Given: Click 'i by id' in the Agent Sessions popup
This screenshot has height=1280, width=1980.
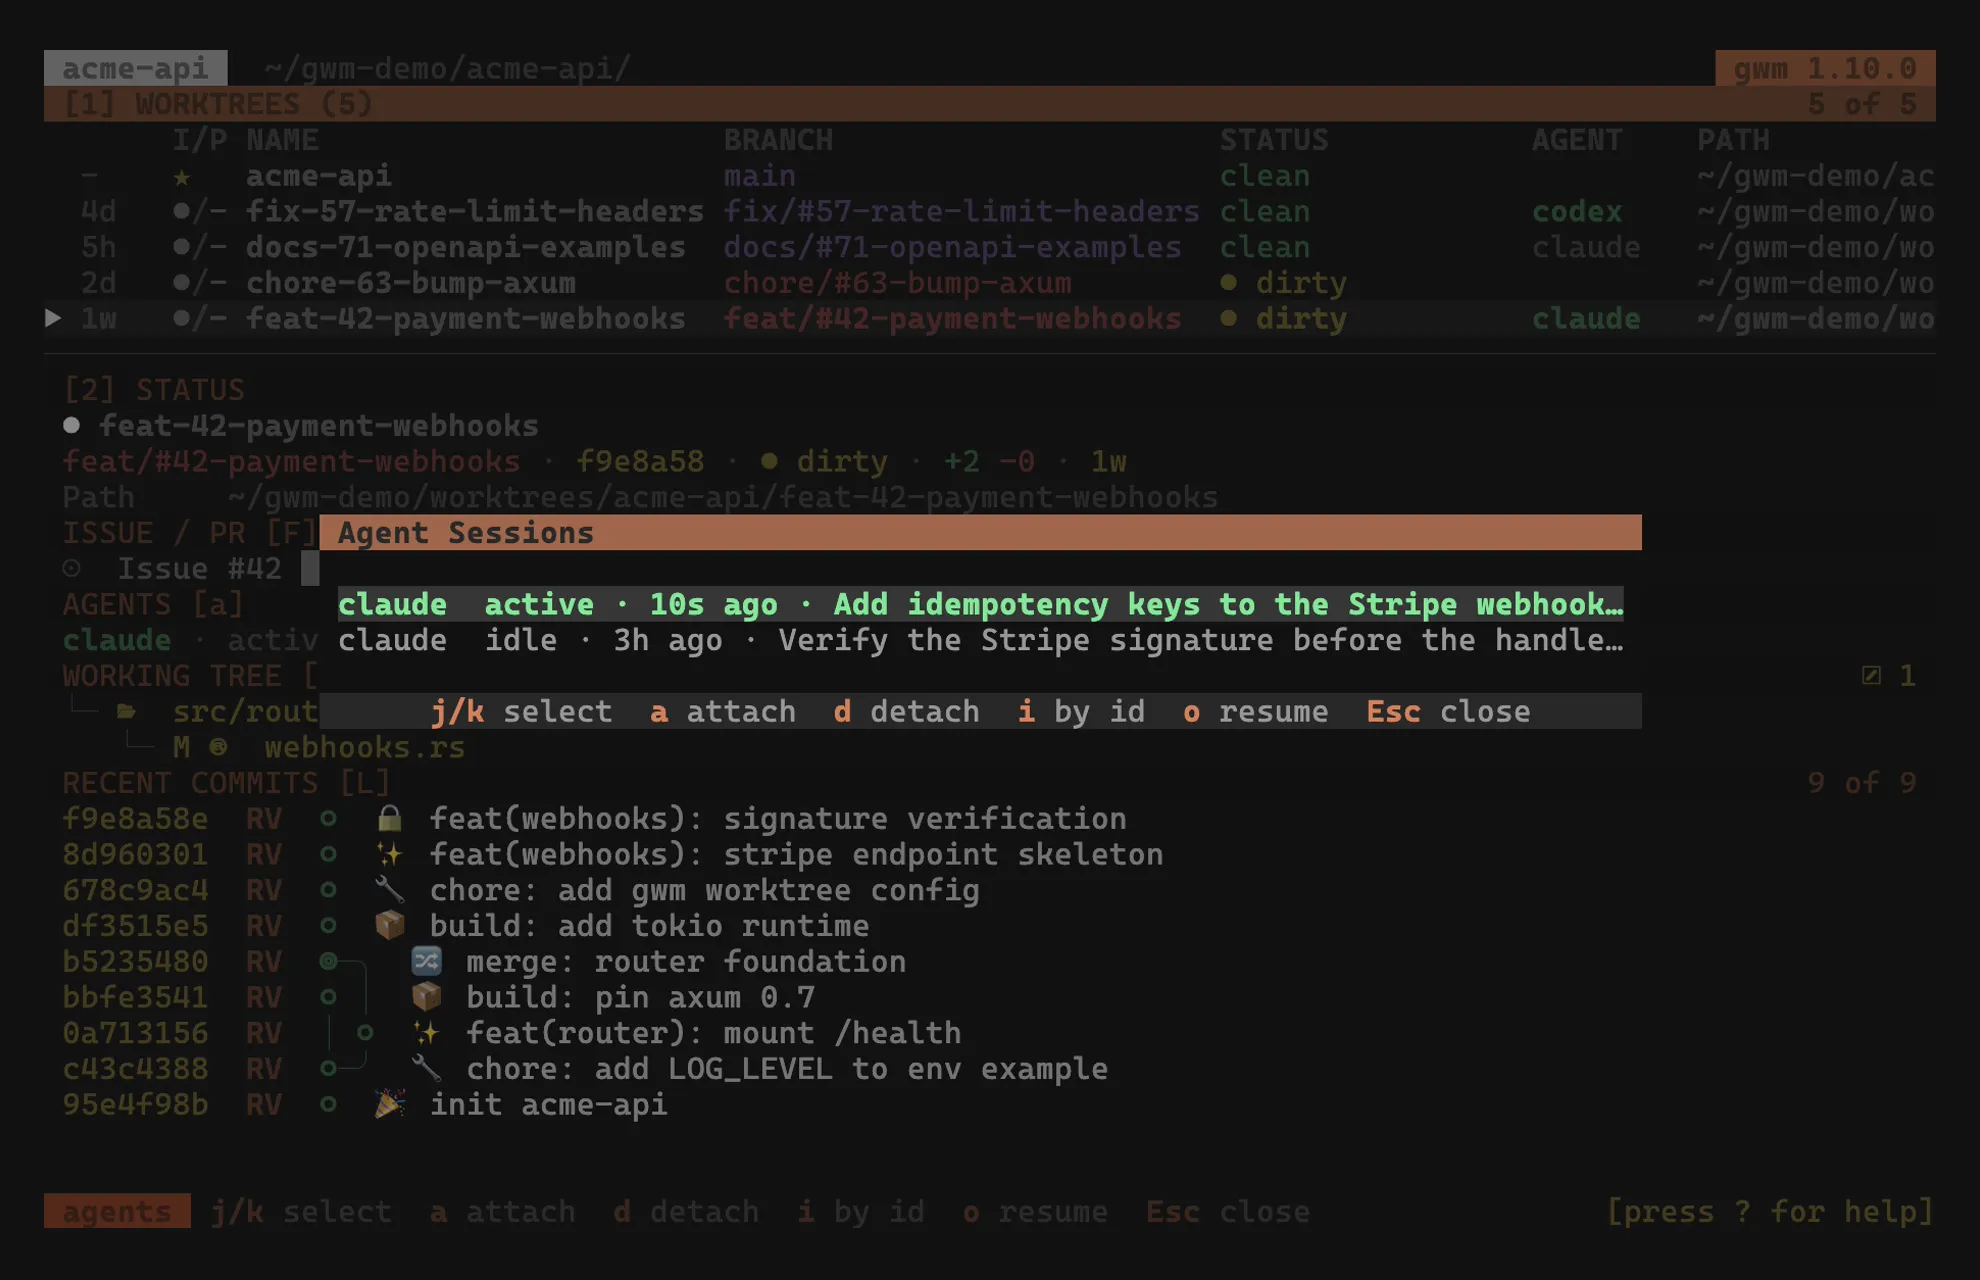Looking at the screenshot, I should pyautogui.click(x=1081, y=712).
